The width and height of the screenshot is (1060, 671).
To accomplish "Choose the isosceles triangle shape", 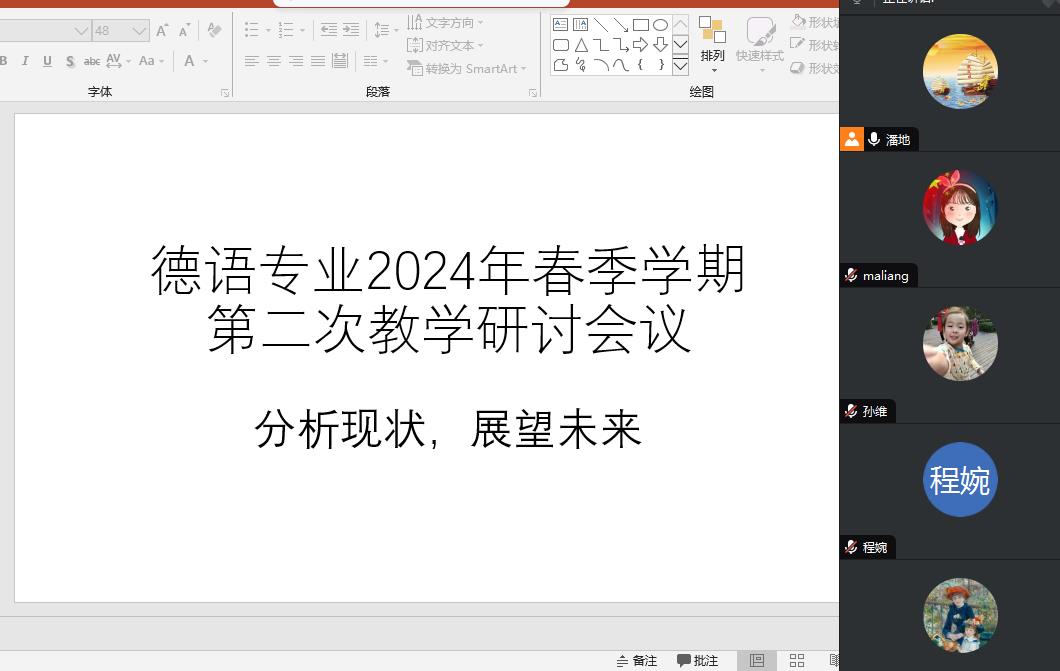I will [581, 45].
